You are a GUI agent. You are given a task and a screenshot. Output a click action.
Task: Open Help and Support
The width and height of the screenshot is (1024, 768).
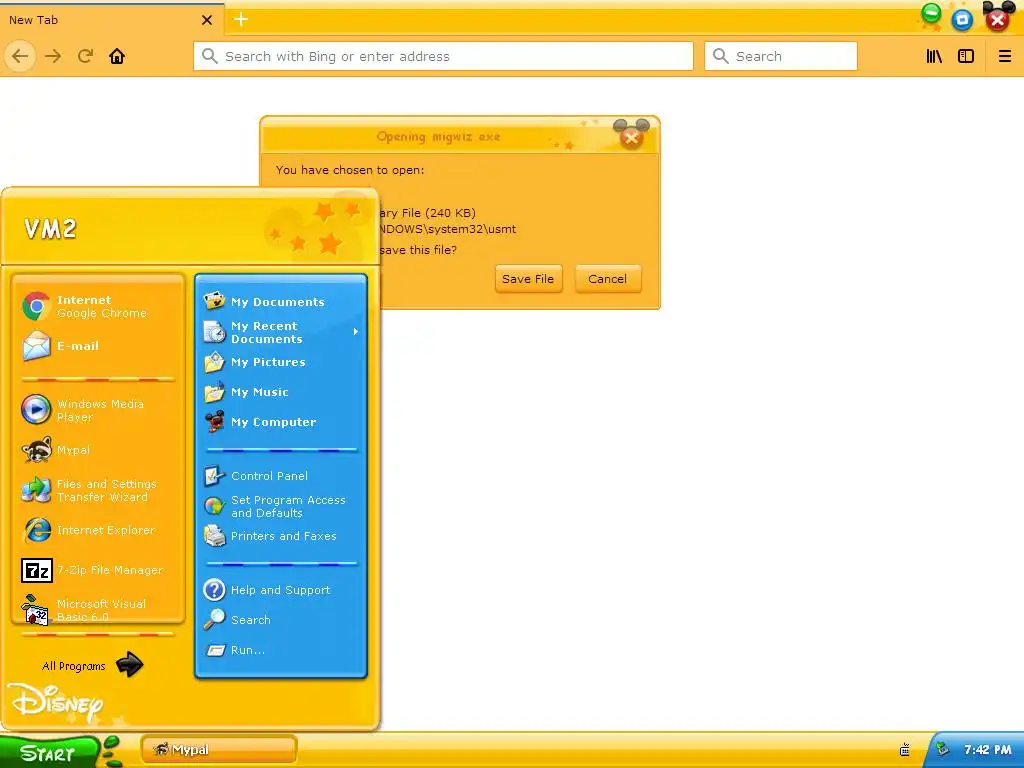(281, 590)
